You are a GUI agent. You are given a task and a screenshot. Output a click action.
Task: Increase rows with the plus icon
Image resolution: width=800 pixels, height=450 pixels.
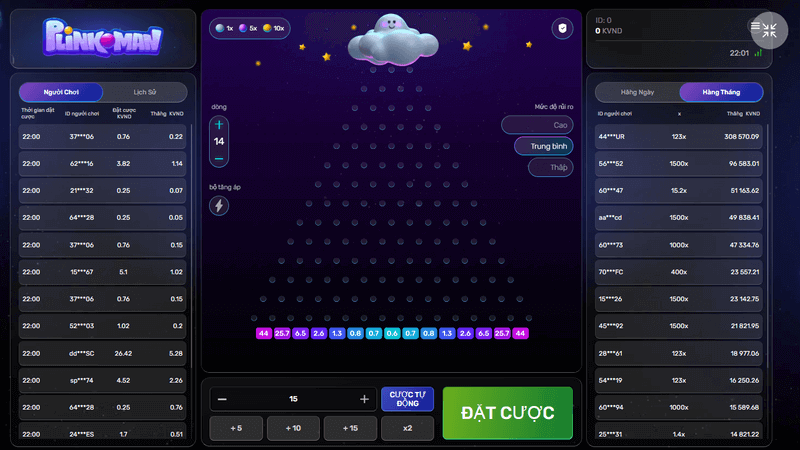[219, 124]
